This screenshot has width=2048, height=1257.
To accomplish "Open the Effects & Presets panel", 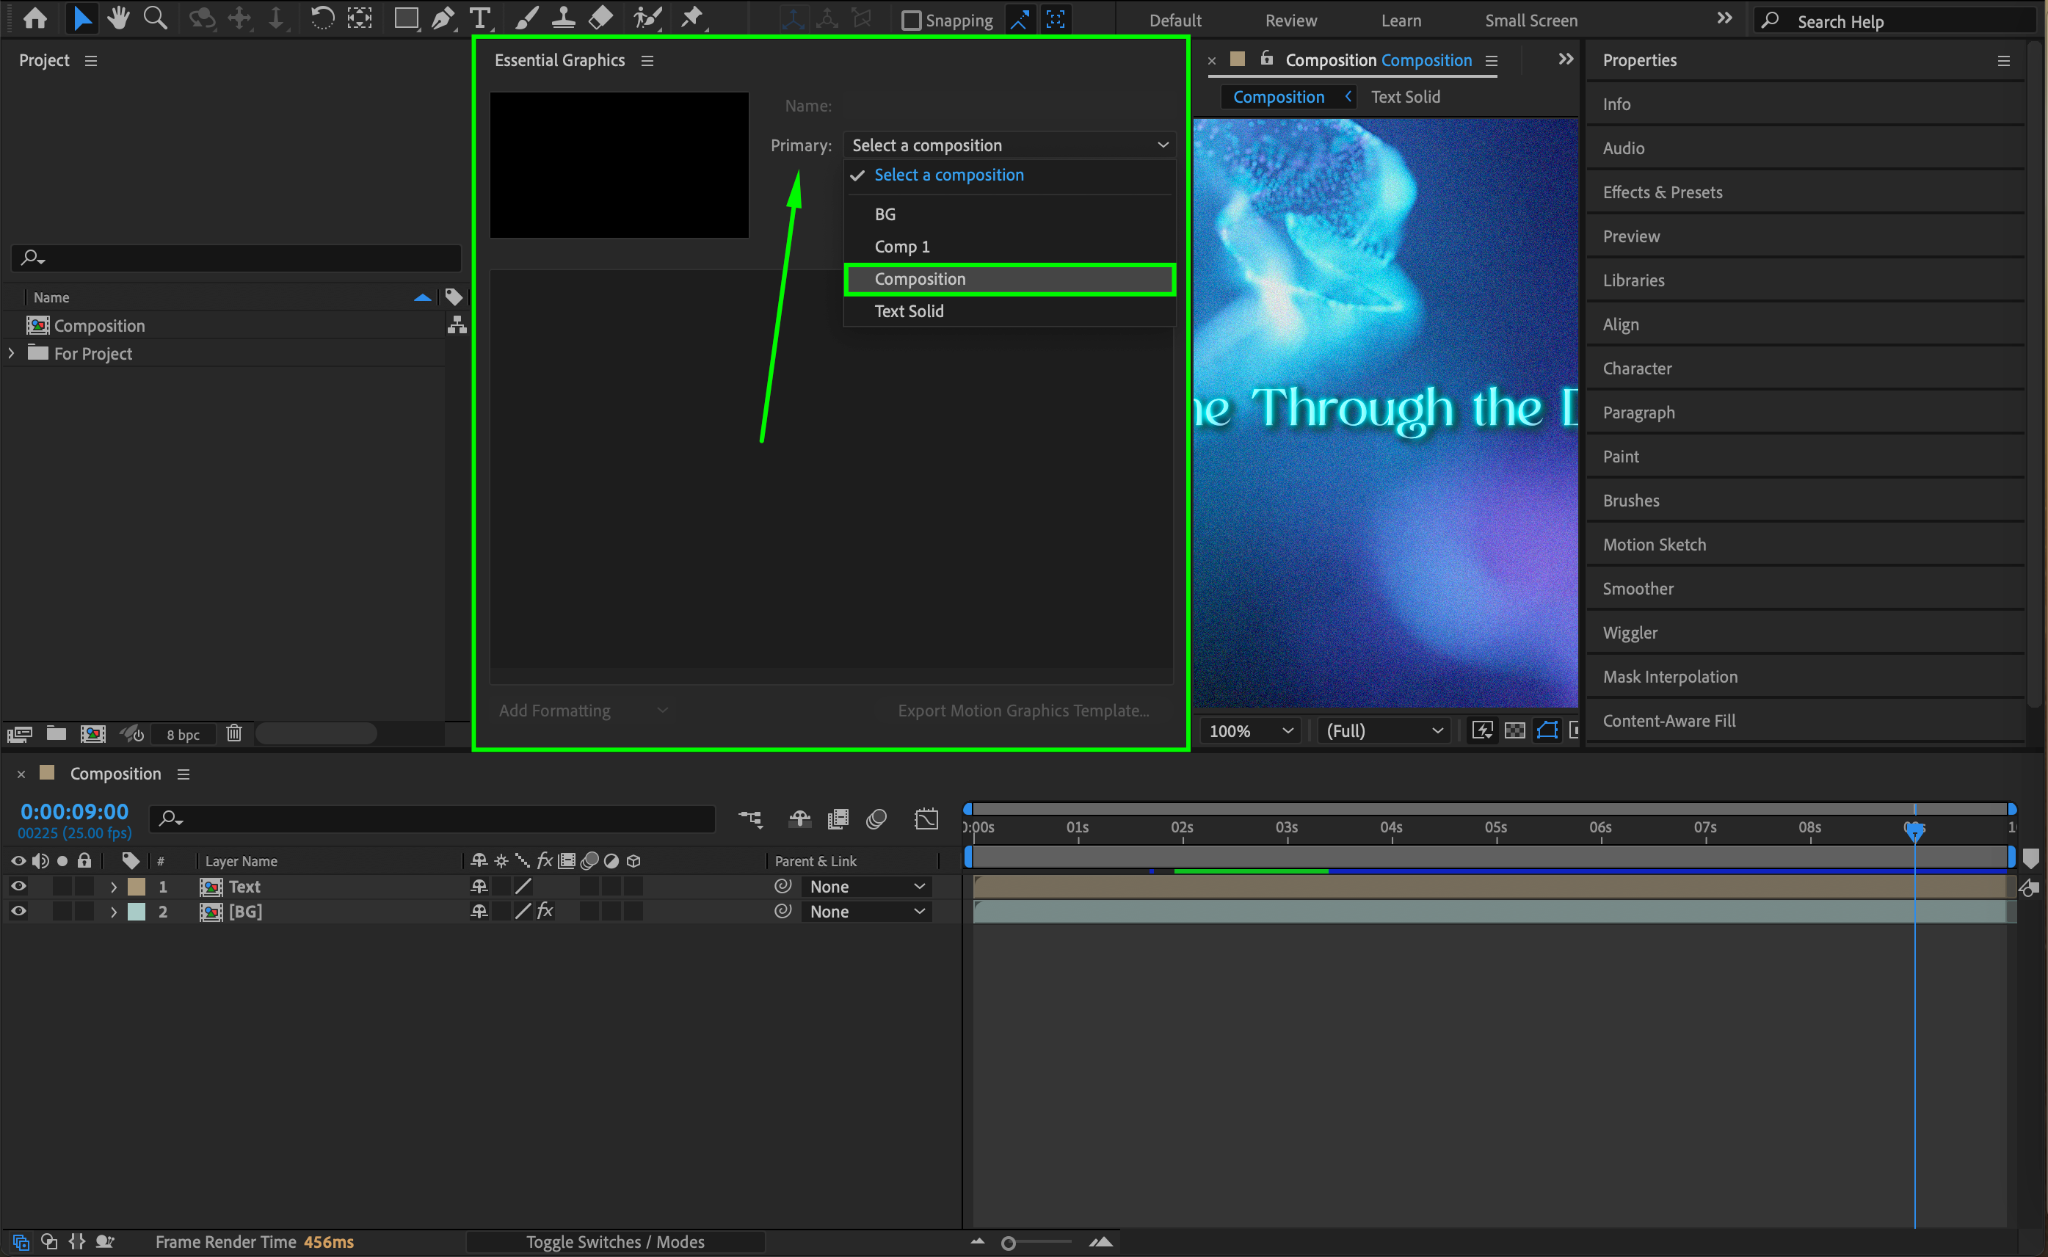I will point(1662,192).
